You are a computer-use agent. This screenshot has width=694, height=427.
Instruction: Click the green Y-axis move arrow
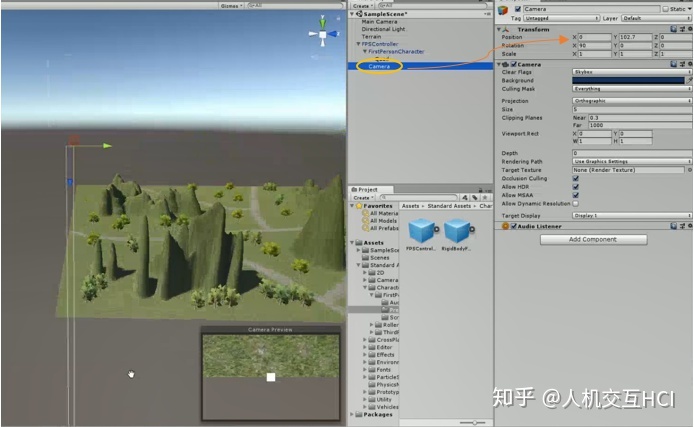107,146
